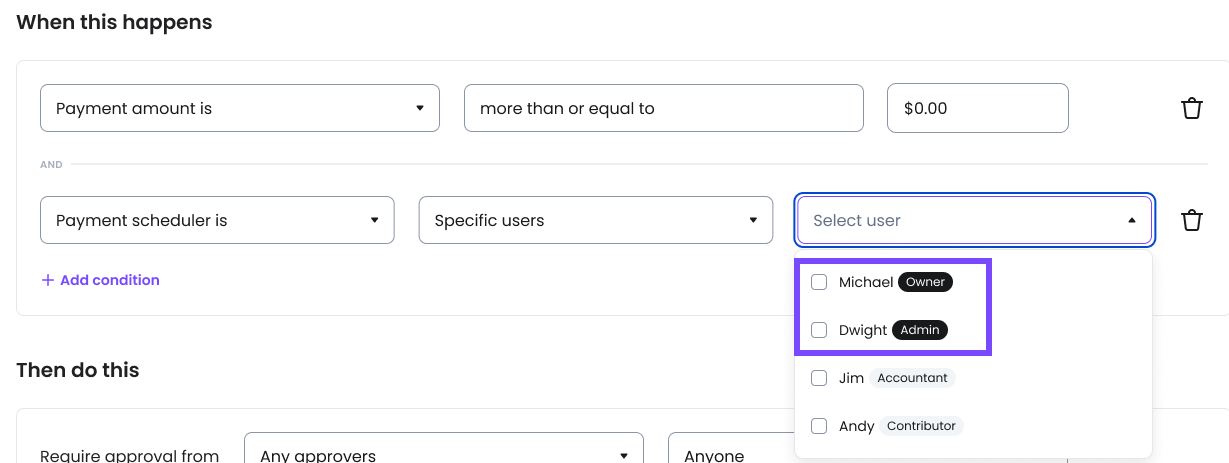Image resolution: width=1229 pixels, height=463 pixels.
Task: Click the Owner badge next to Michael
Action: coord(925,282)
